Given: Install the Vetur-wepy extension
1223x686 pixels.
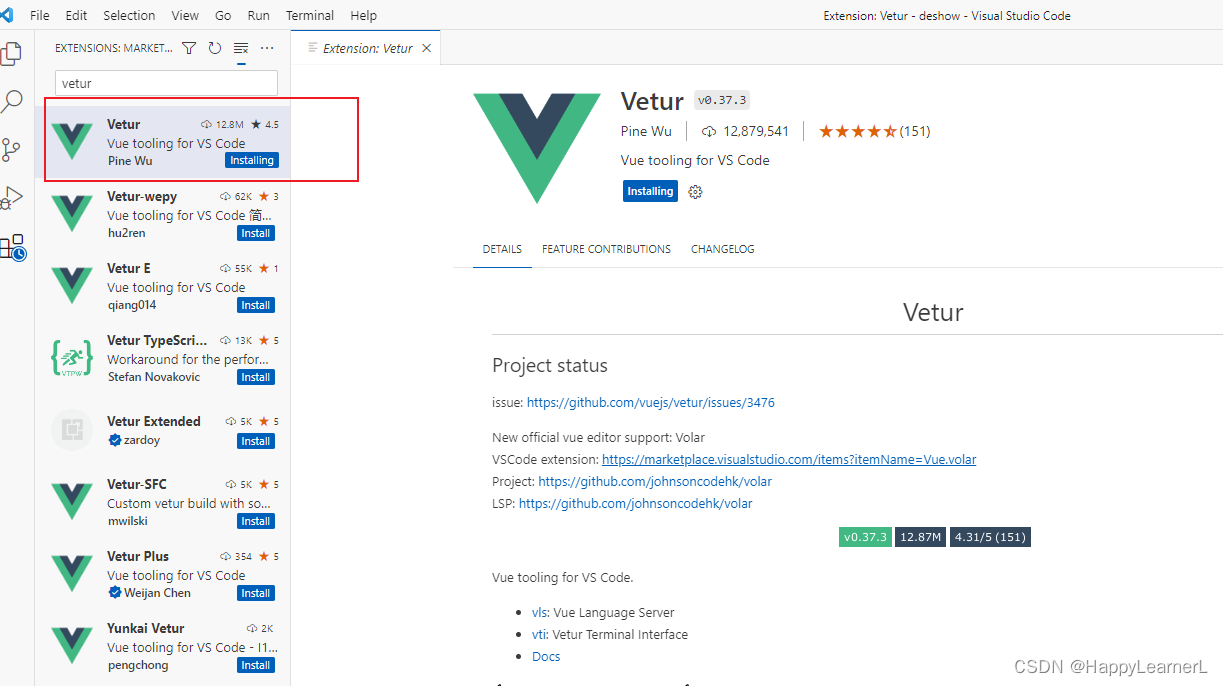Looking at the screenshot, I should coord(256,233).
